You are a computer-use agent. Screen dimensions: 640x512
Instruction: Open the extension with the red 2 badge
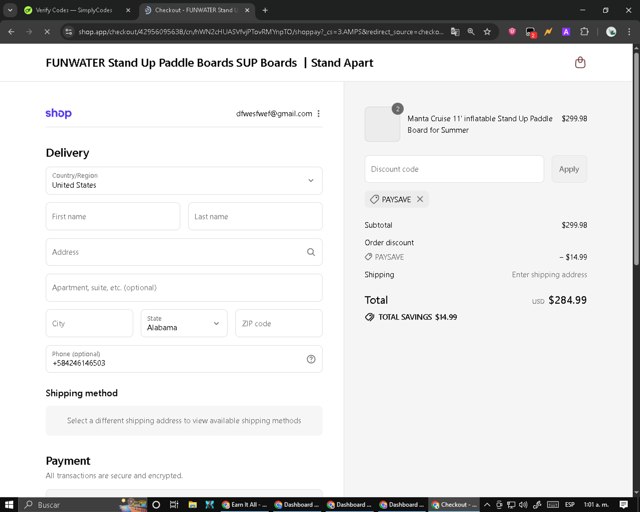click(530, 32)
